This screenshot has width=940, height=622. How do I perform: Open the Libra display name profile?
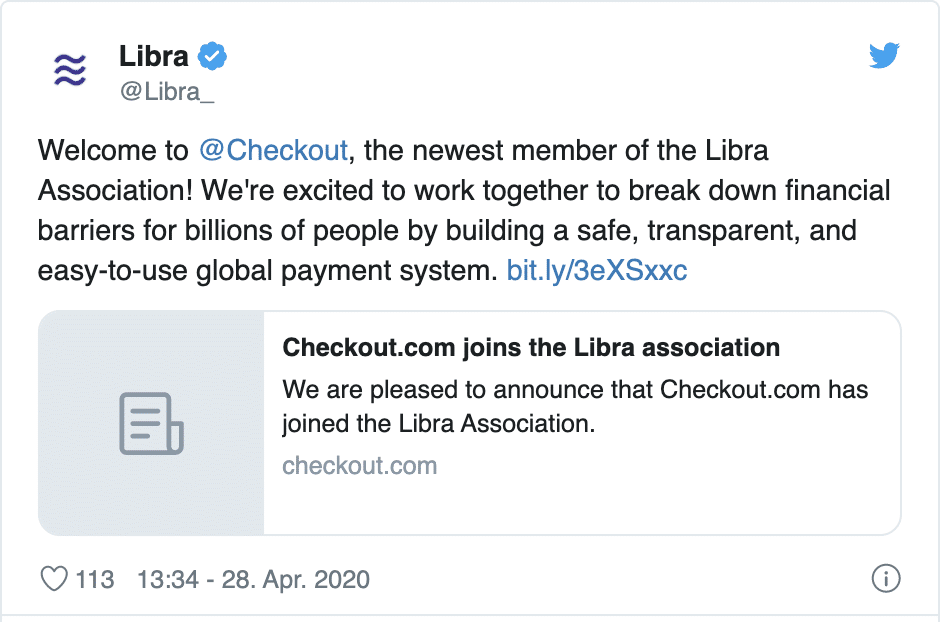[x=153, y=56]
